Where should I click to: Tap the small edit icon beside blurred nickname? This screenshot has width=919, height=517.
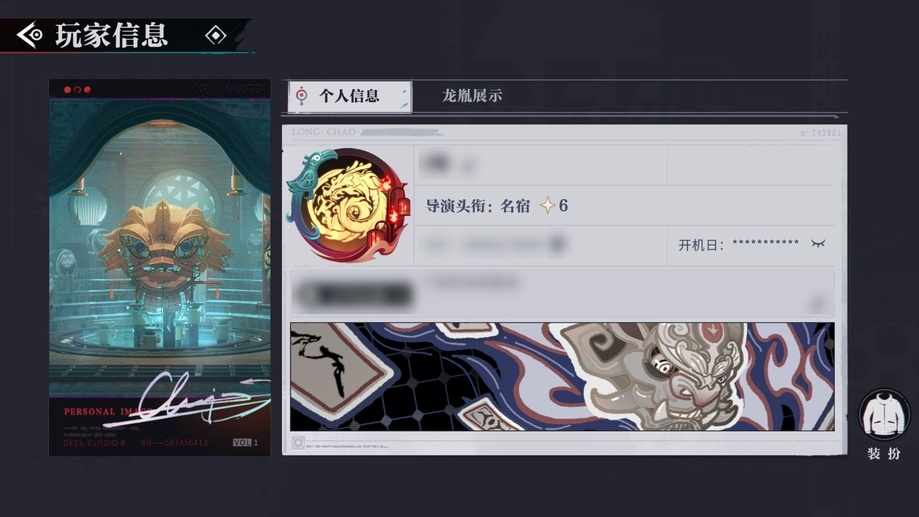click(x=467, y=168)
